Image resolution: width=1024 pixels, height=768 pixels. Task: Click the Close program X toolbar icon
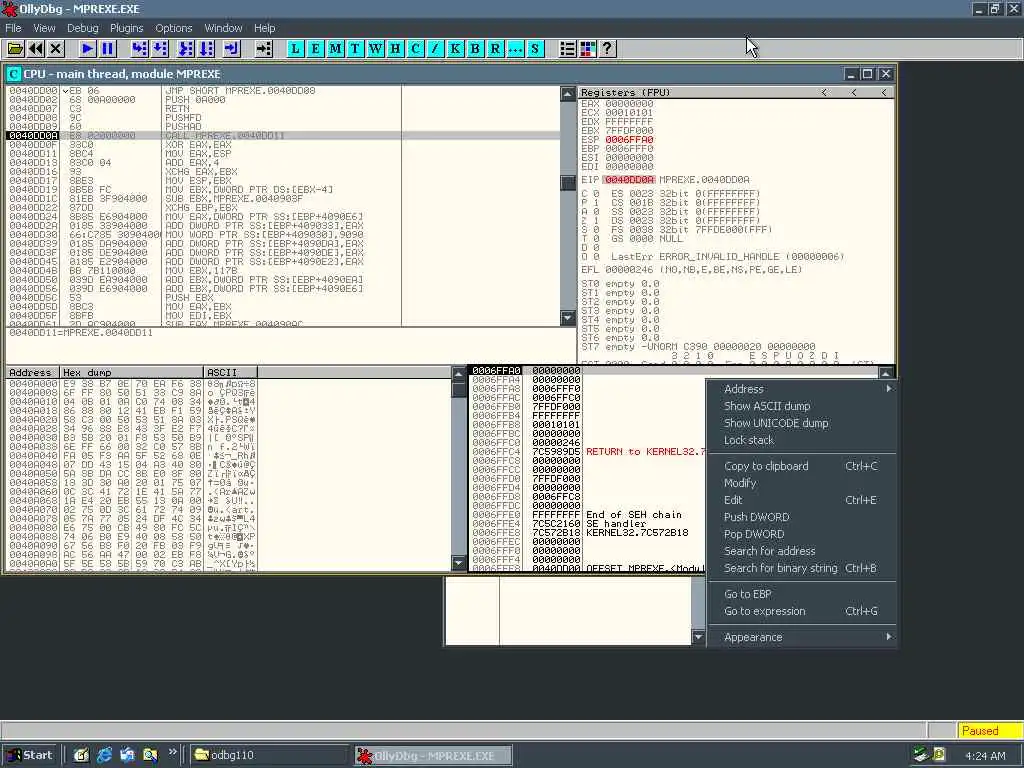56,49
